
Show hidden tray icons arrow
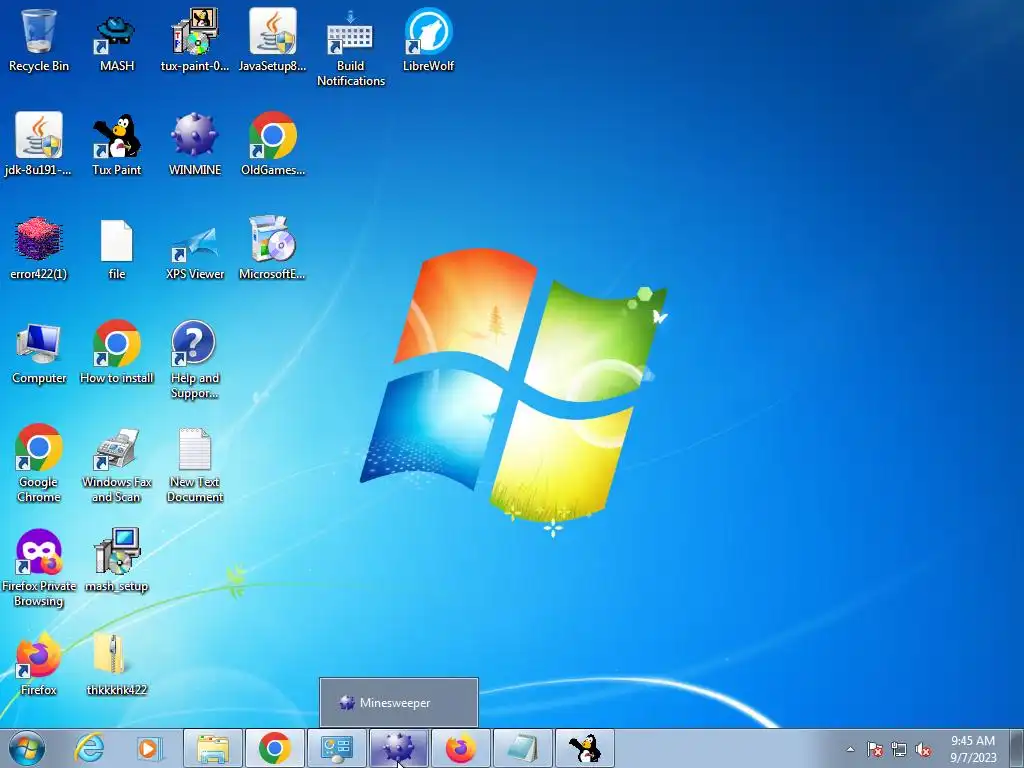pyautogui.click(x=850, y=749)
